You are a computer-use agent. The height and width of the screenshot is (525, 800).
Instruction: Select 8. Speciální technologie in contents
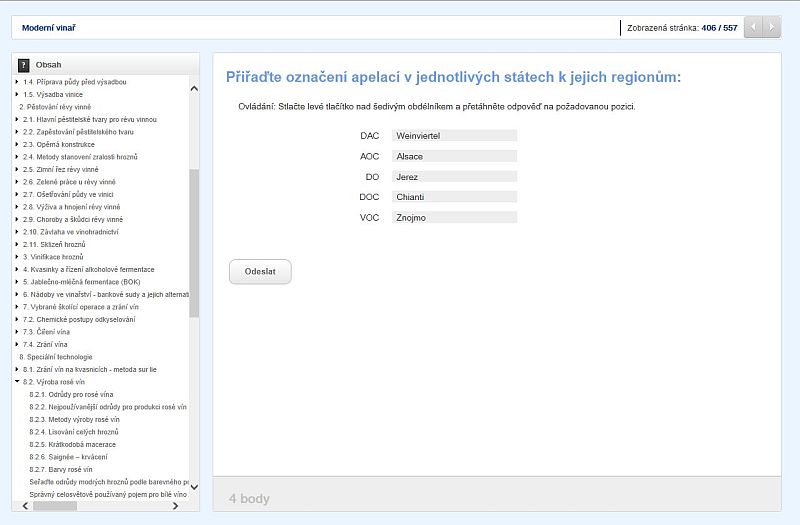pyautogui.click(x=56, y=357)
